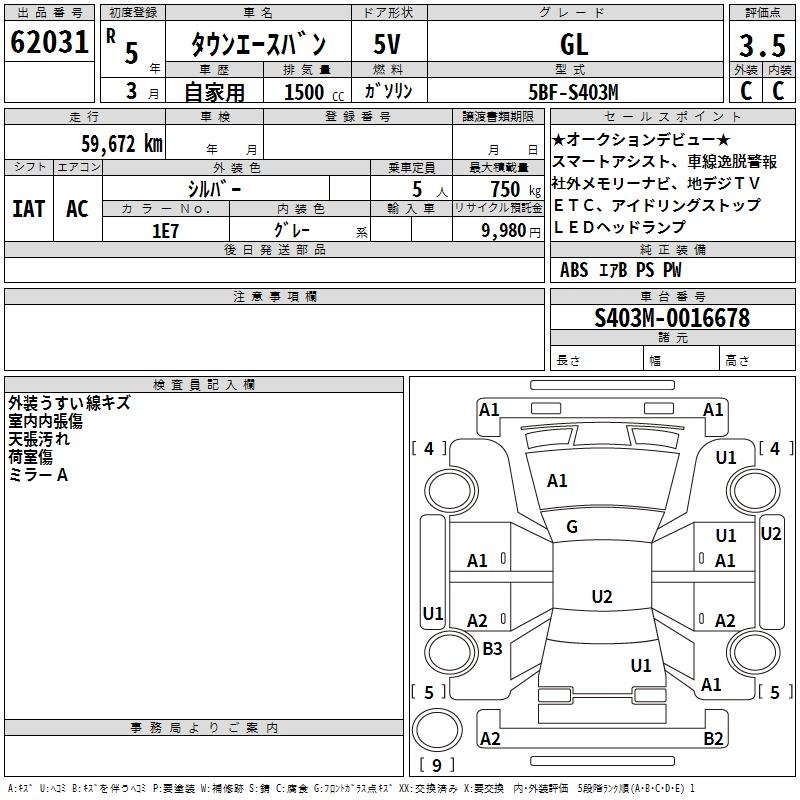Click the A1 mark on the hood

click(557, 481)
